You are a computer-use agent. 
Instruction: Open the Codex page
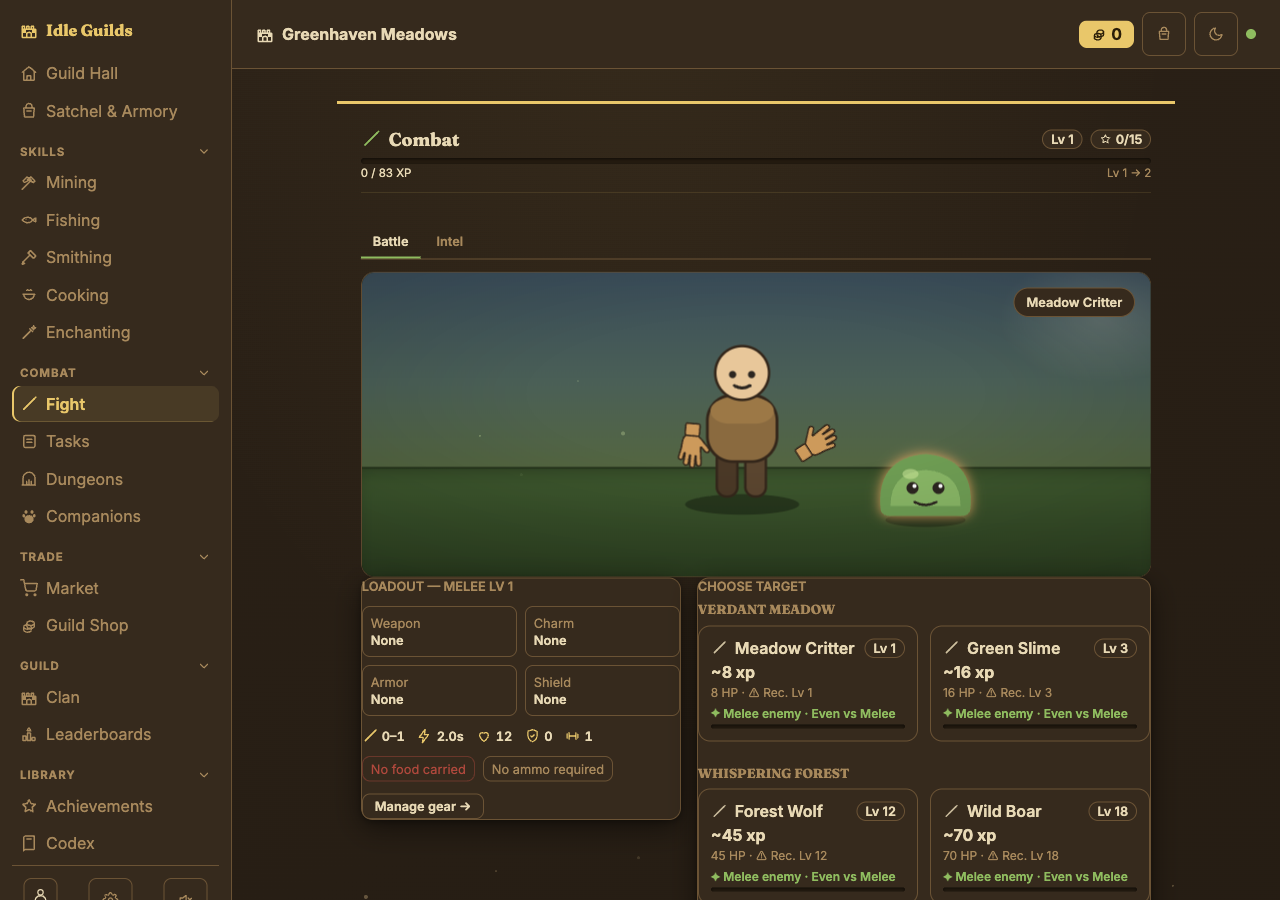[115, 843]
